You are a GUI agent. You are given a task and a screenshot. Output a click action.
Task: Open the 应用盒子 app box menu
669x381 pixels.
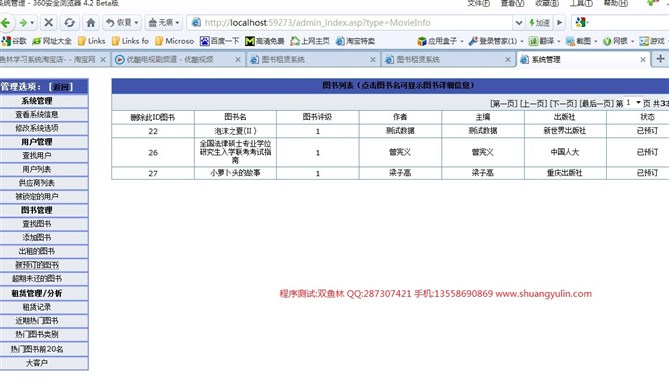coord(440,41)
